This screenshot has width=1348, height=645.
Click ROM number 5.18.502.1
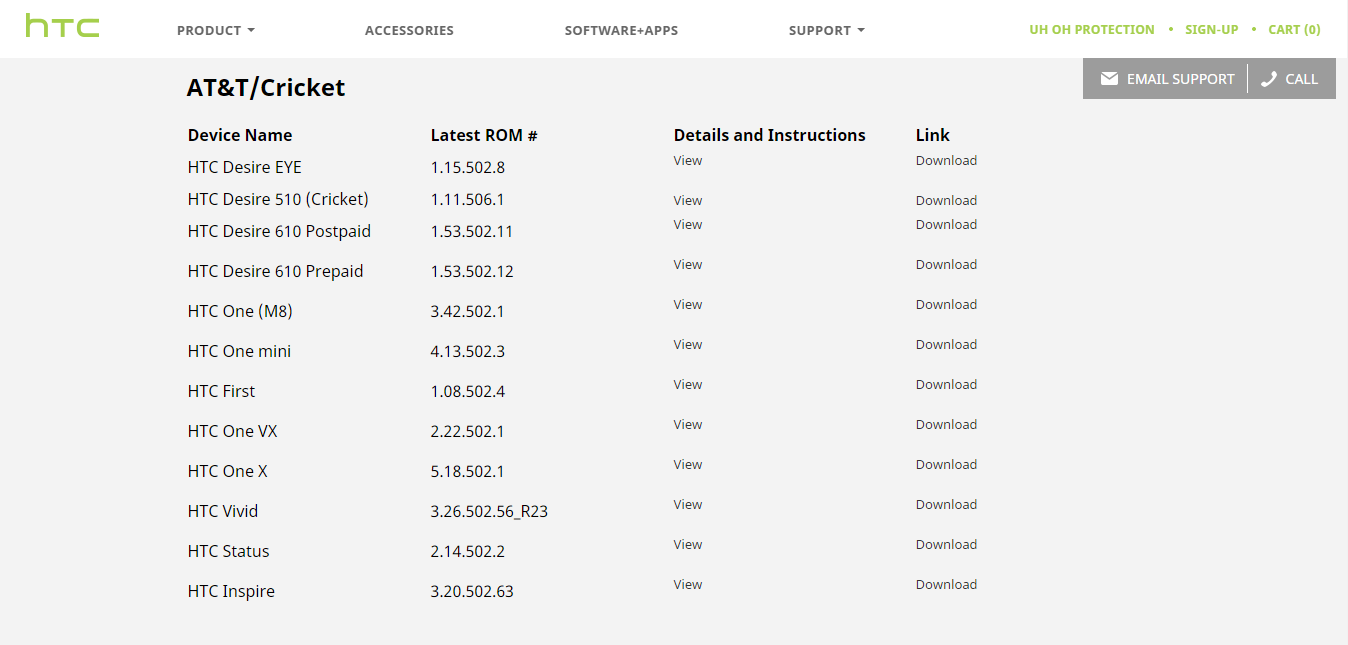(x=468, y=471)
